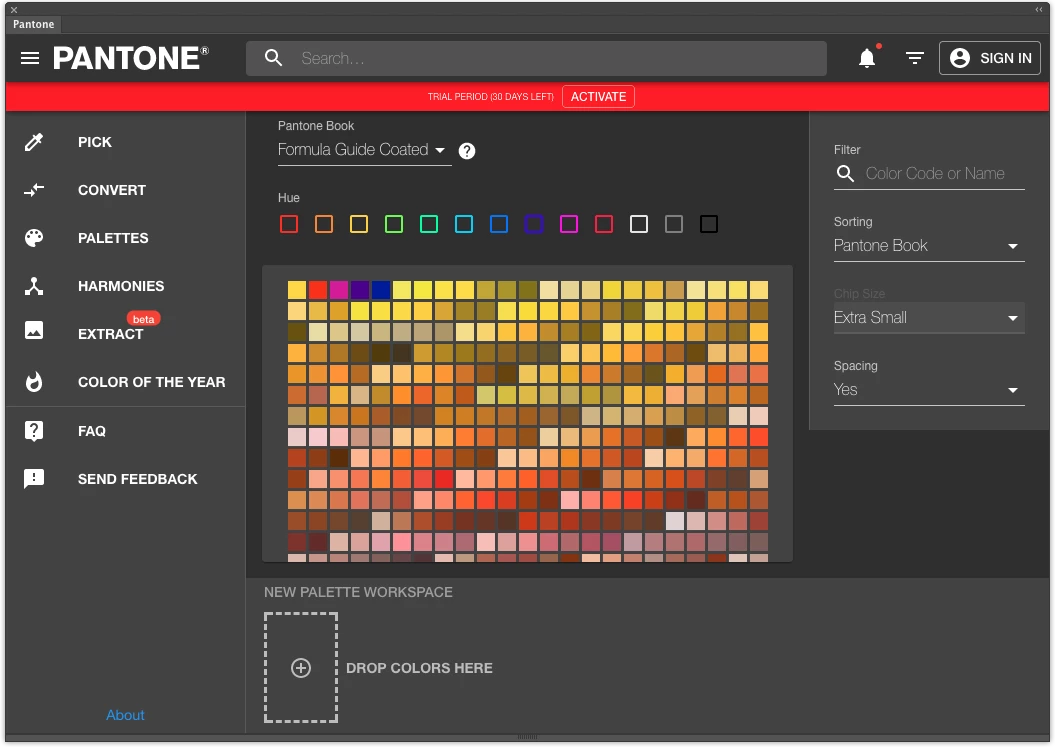Open notifications via the bell icon

(867, 59)
